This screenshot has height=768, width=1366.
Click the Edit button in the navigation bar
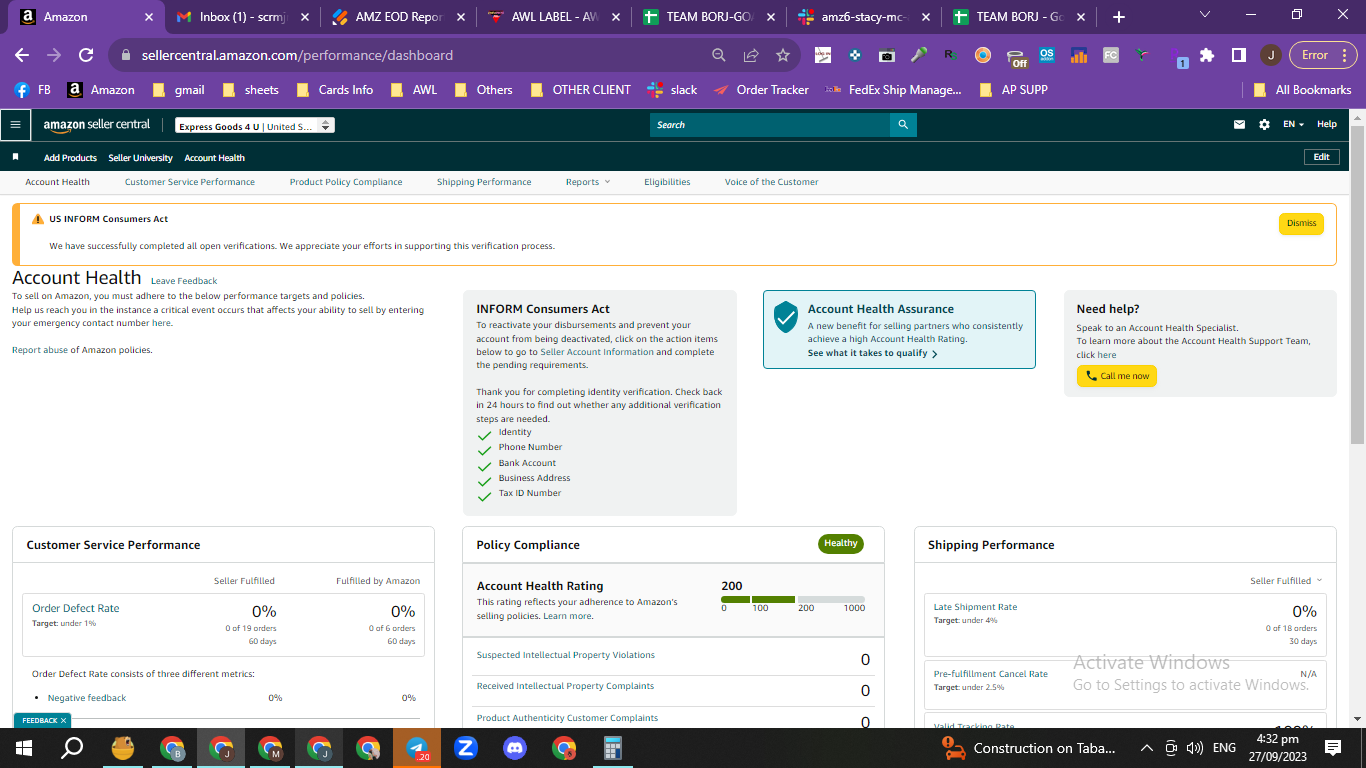(x=1321, y=157)
